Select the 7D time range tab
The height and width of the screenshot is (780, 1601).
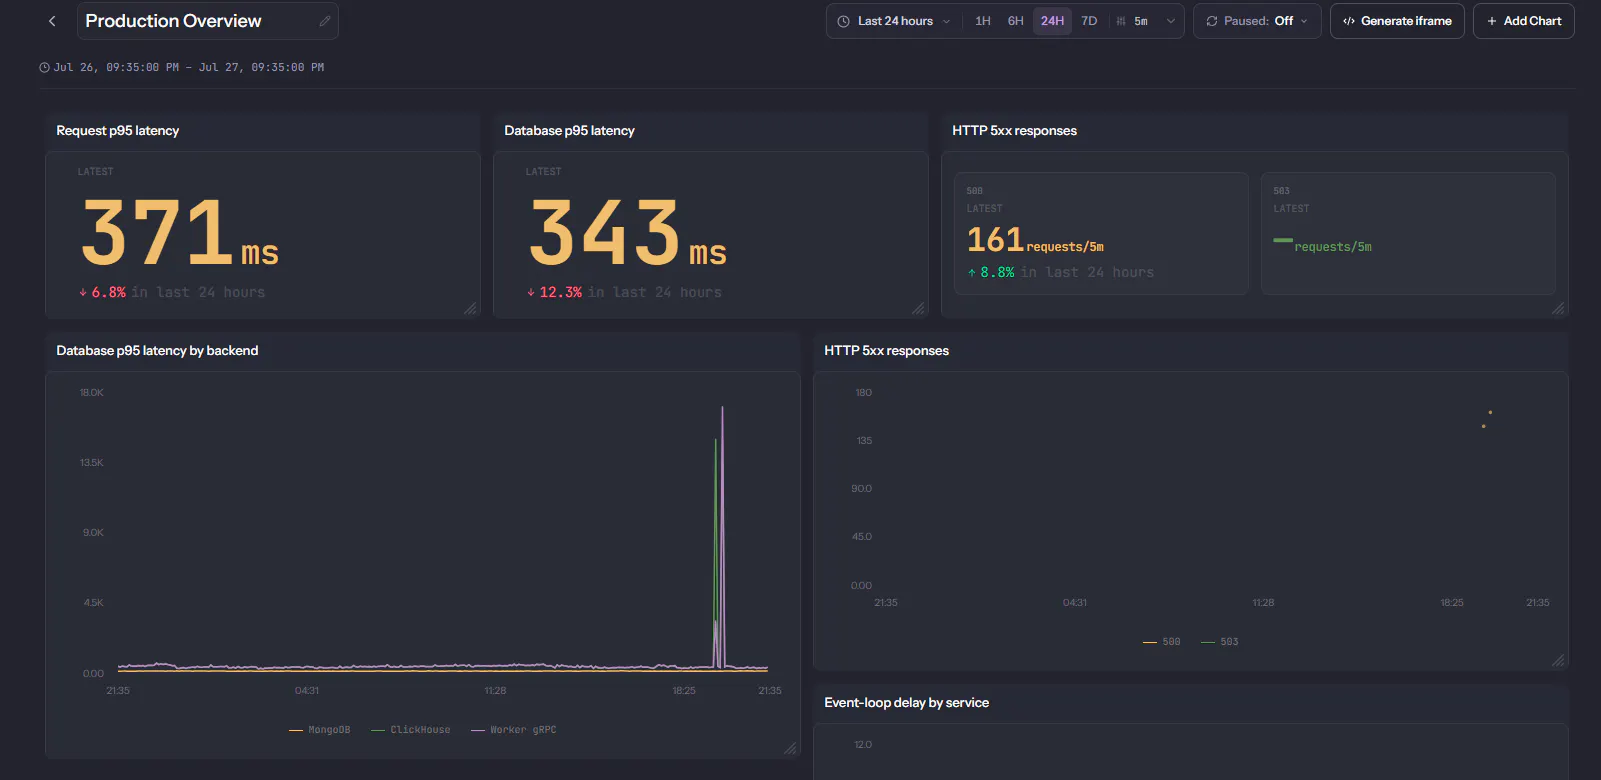1089,21
